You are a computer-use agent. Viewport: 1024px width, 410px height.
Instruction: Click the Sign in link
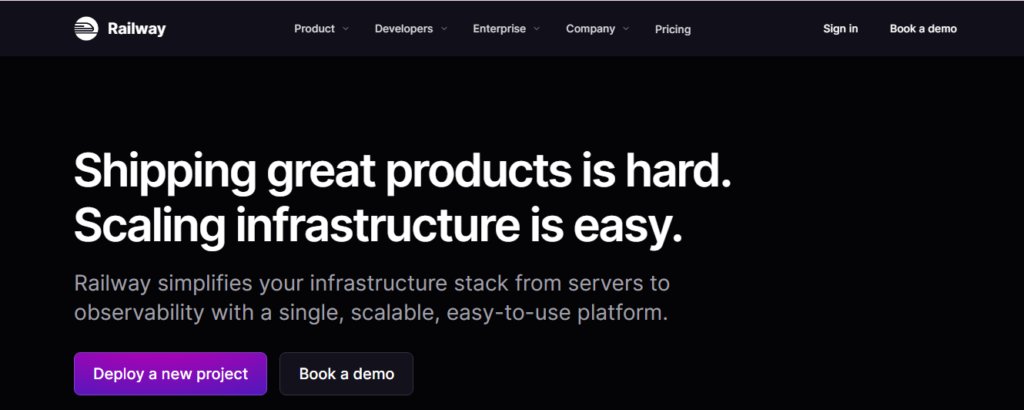[x=840, y=29]
